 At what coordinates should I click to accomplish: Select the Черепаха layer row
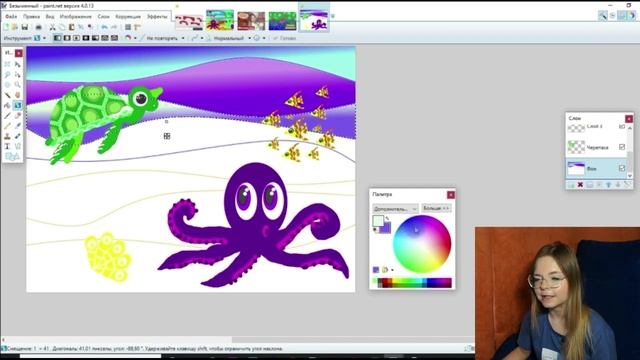(x=595, y=147)
